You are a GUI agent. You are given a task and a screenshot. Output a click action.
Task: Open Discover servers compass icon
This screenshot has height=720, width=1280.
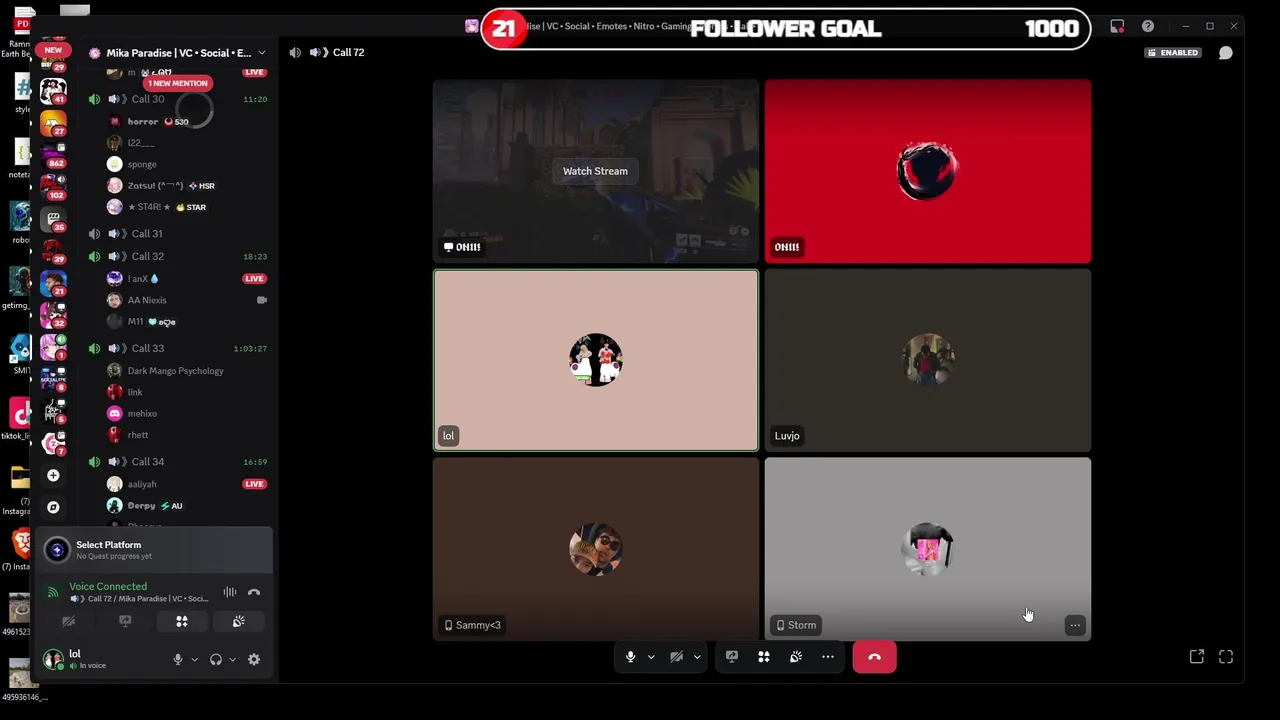click(x=53, y=507)
